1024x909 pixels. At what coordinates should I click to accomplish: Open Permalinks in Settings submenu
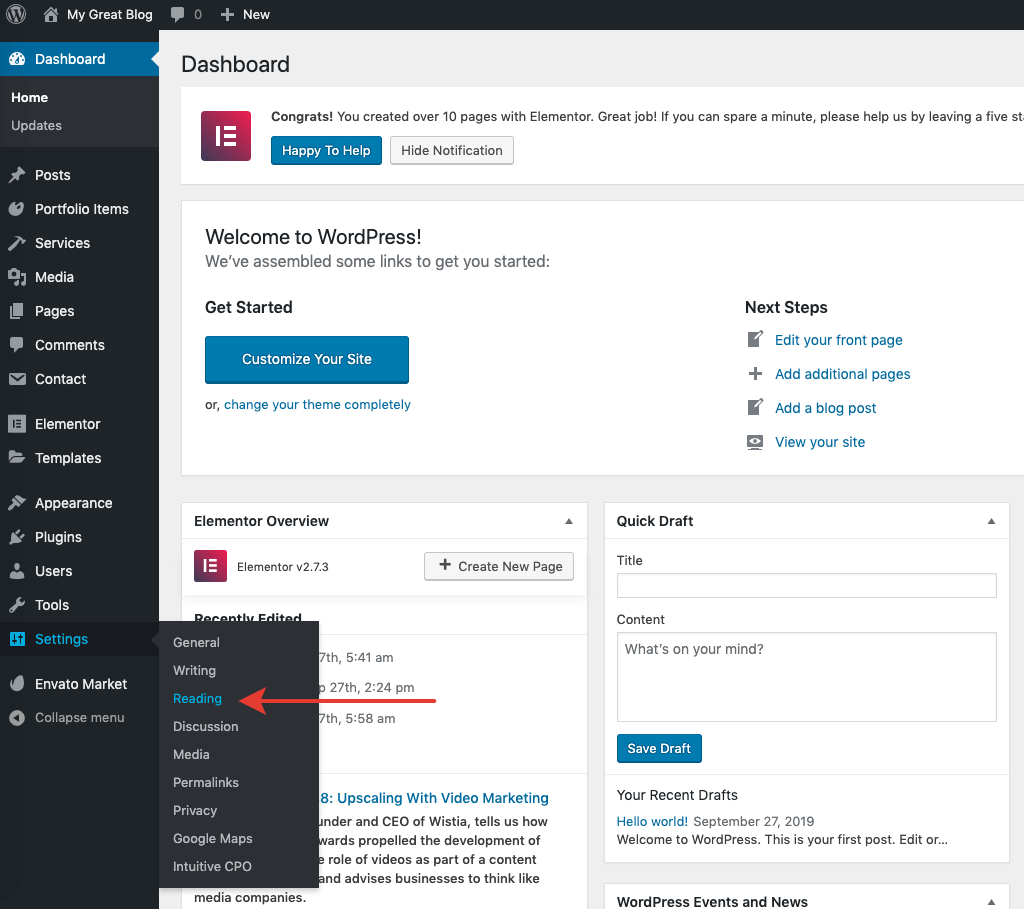point(205,782)
